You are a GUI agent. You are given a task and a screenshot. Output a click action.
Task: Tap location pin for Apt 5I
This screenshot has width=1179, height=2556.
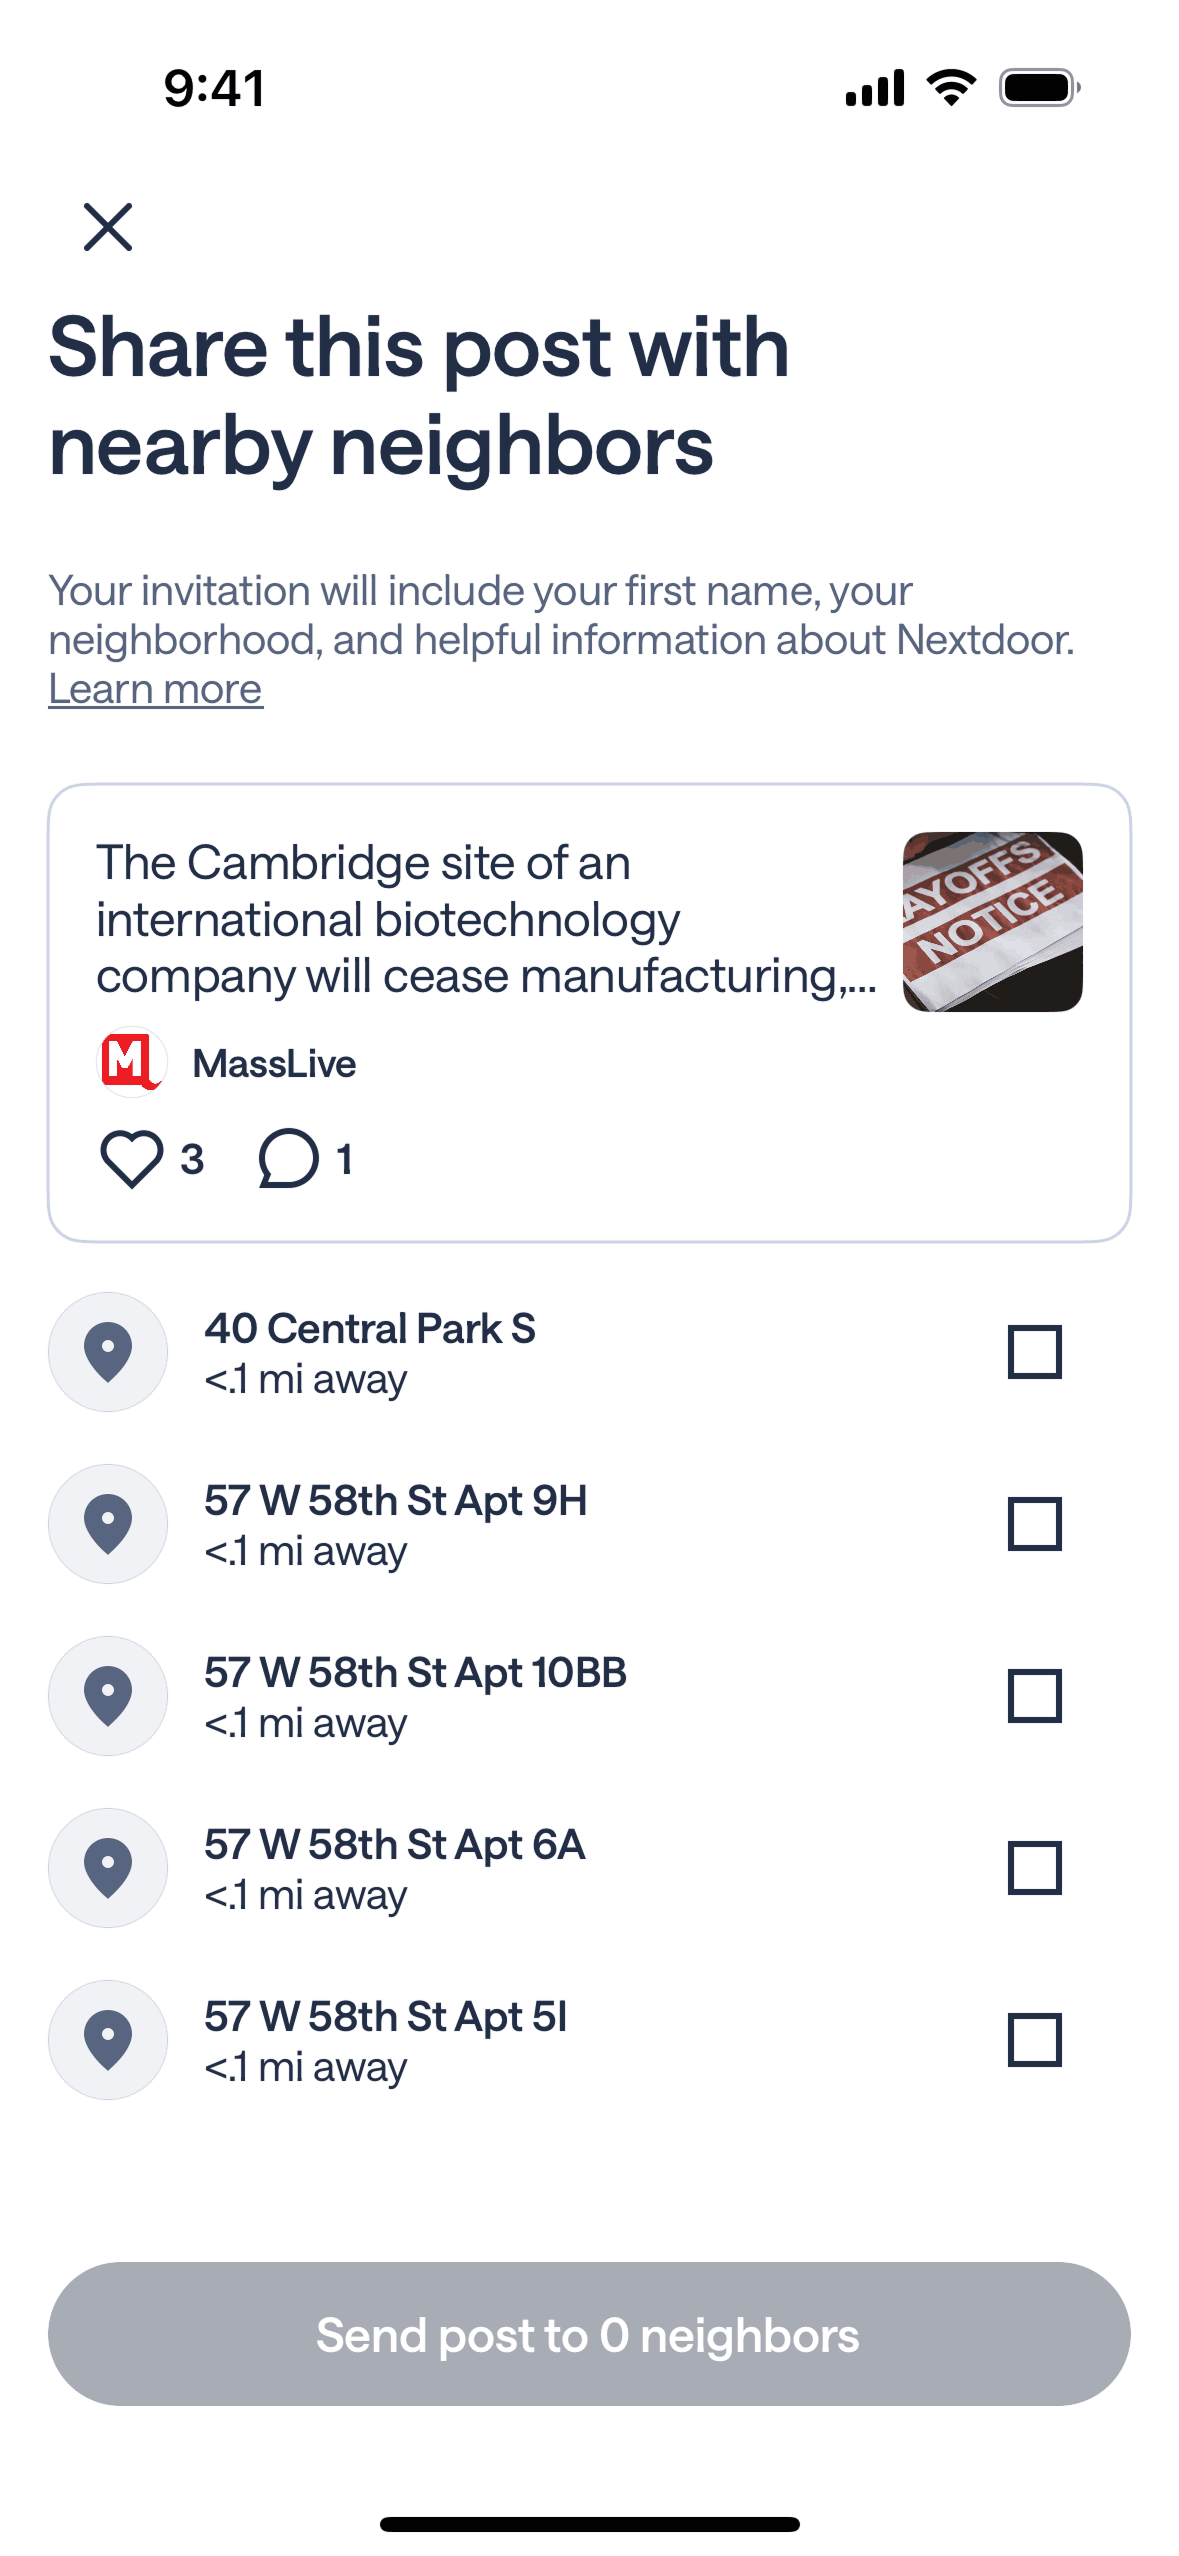108,2040
